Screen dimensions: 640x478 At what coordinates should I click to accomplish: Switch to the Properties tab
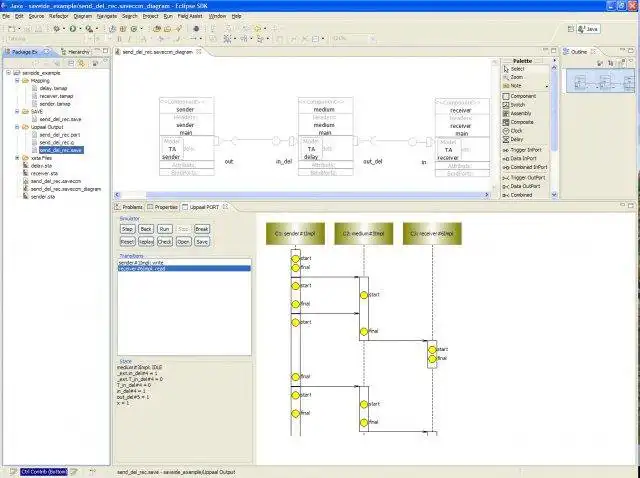click(x=162, y=207)
